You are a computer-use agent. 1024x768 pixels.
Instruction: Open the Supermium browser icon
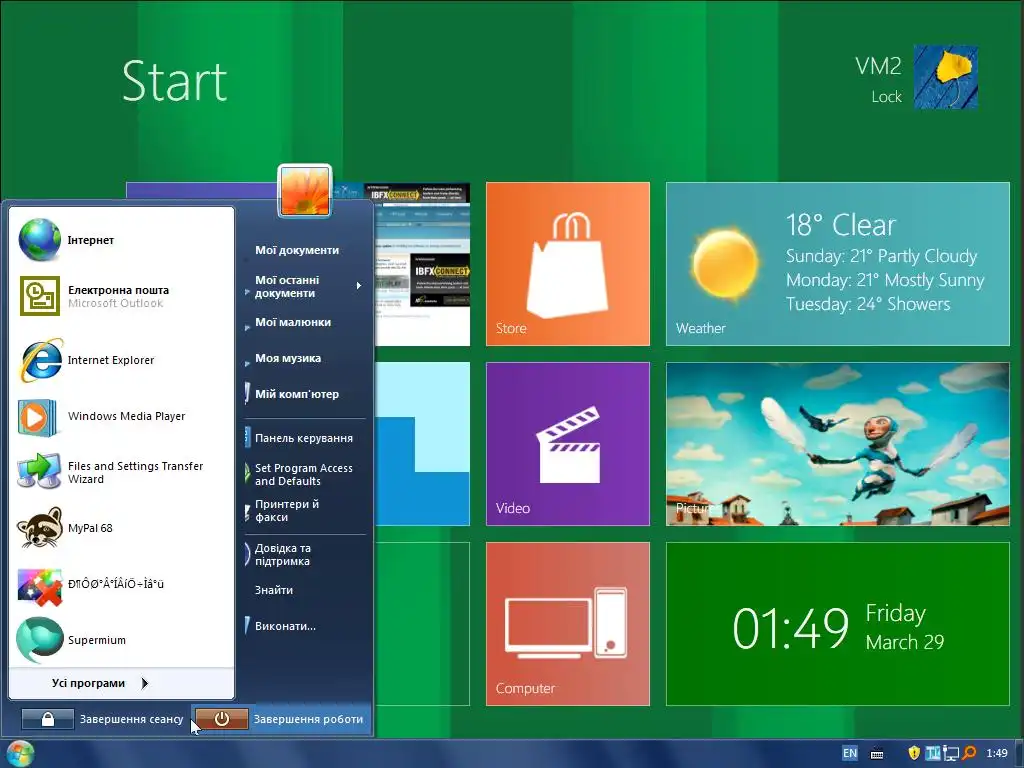(x=39, y=639)
